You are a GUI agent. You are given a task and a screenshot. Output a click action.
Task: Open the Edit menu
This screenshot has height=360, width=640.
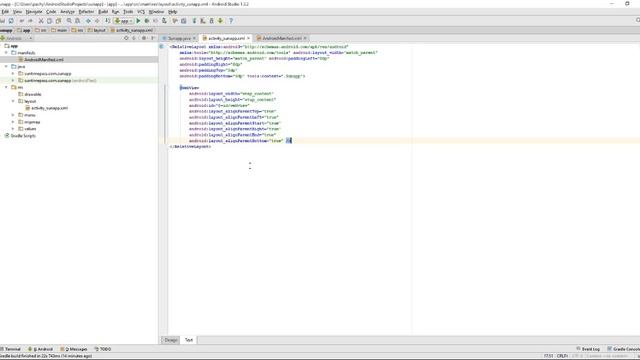[5, 12]
